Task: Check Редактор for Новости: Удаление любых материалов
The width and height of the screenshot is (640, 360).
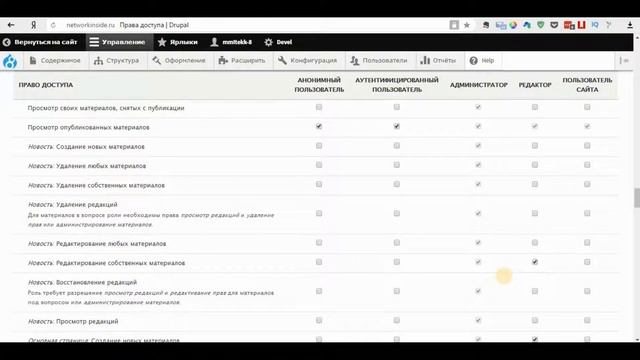Action: coord(535,164)
